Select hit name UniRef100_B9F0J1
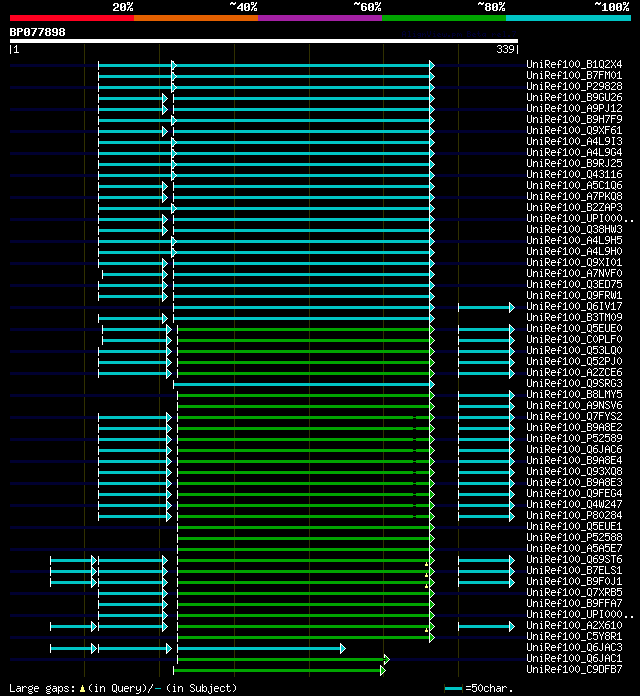 tap(574, 581)
